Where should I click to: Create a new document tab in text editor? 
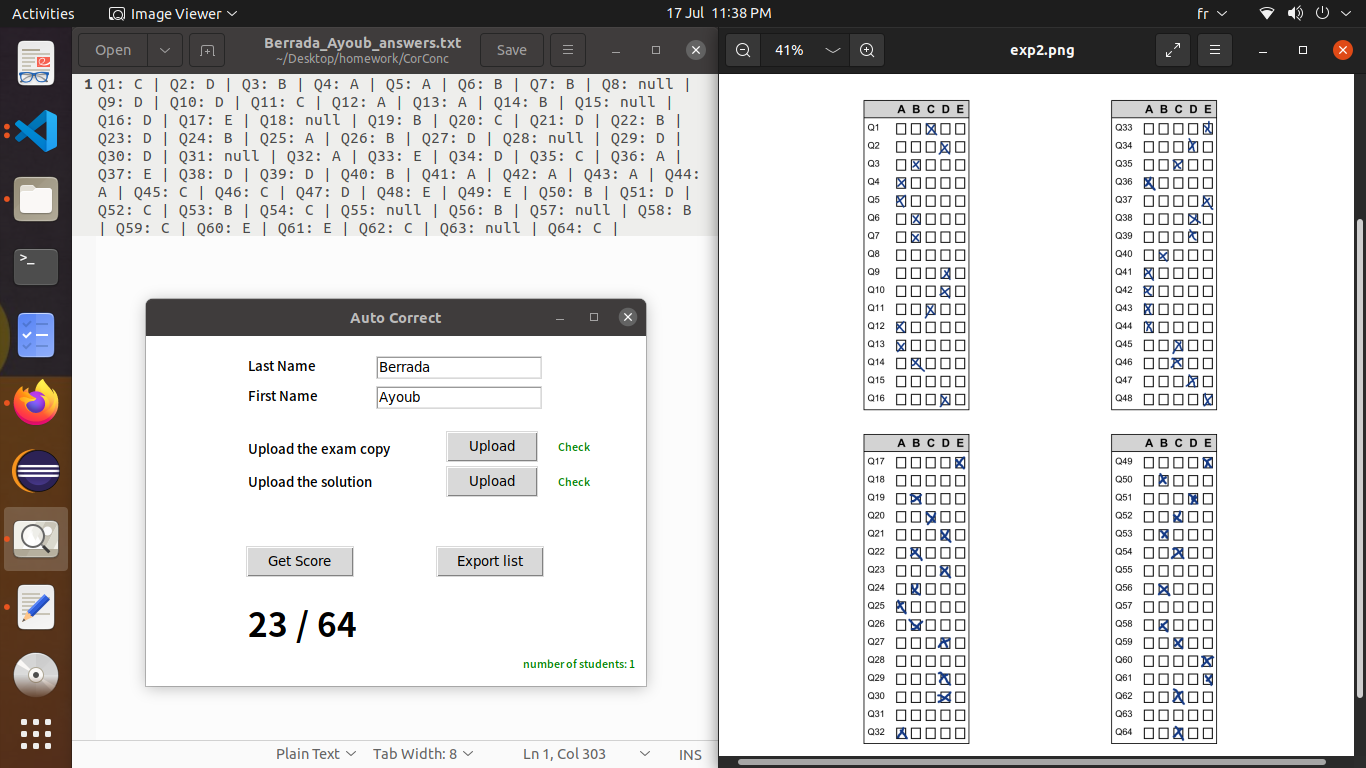[207, 50]
